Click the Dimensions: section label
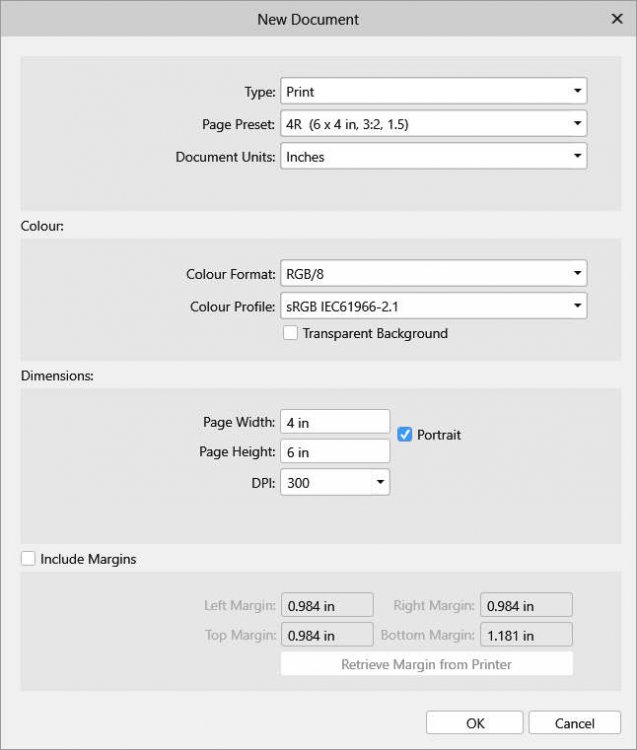The image size is (637, 750). pyautogui.click(x=57, y=375)
